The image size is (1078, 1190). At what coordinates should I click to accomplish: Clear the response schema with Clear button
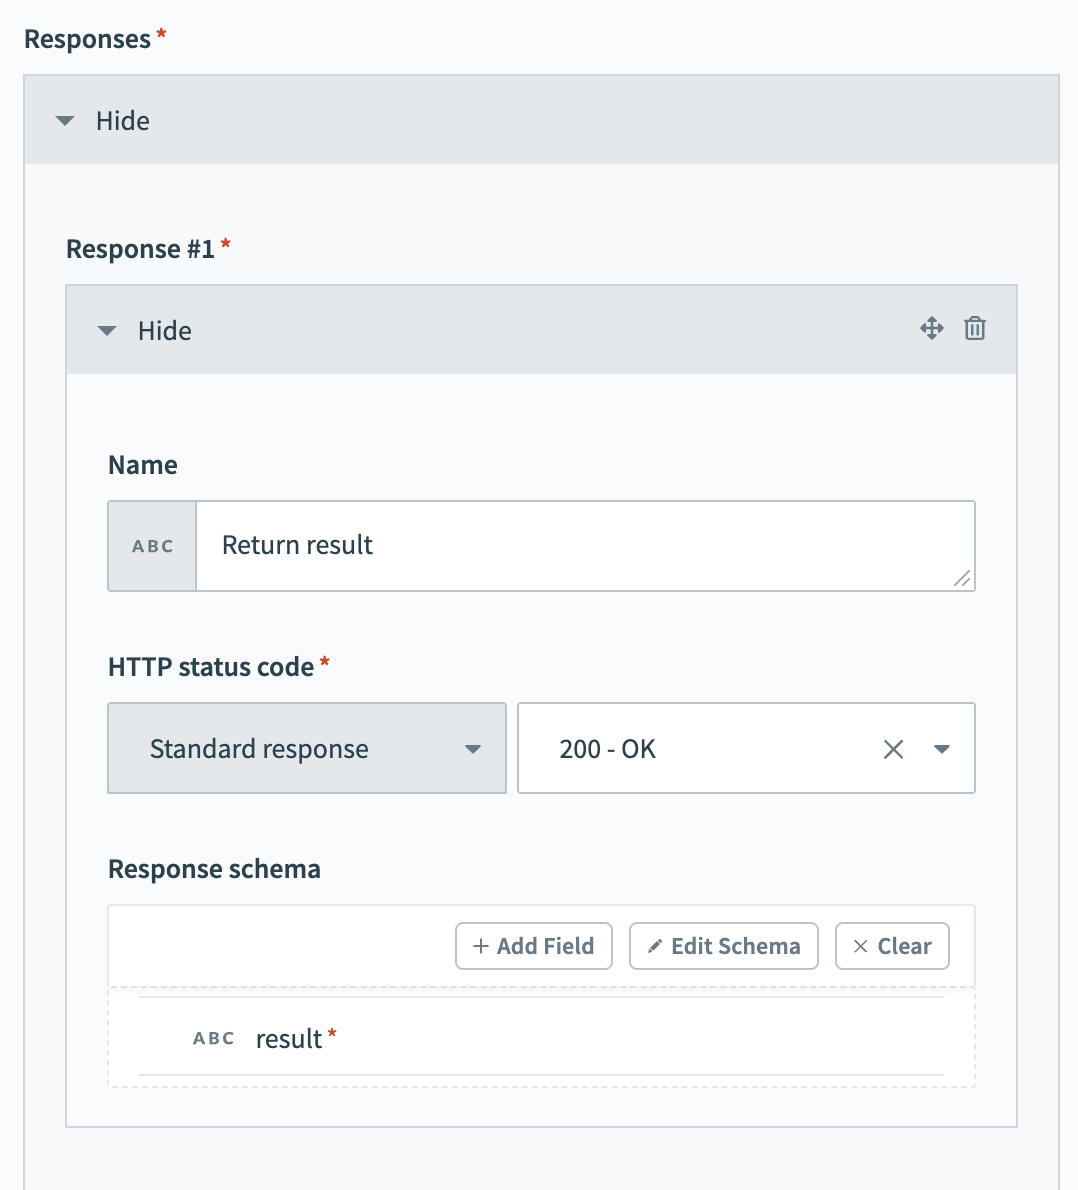point(891,945)
